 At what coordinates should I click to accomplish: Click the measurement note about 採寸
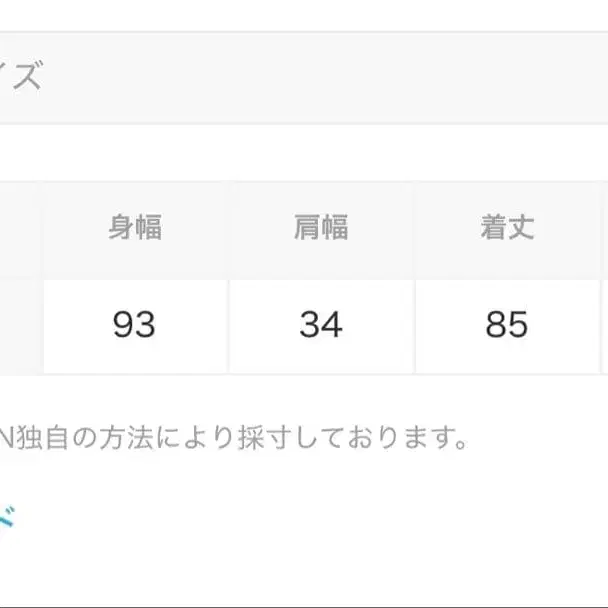click(235, 437)
